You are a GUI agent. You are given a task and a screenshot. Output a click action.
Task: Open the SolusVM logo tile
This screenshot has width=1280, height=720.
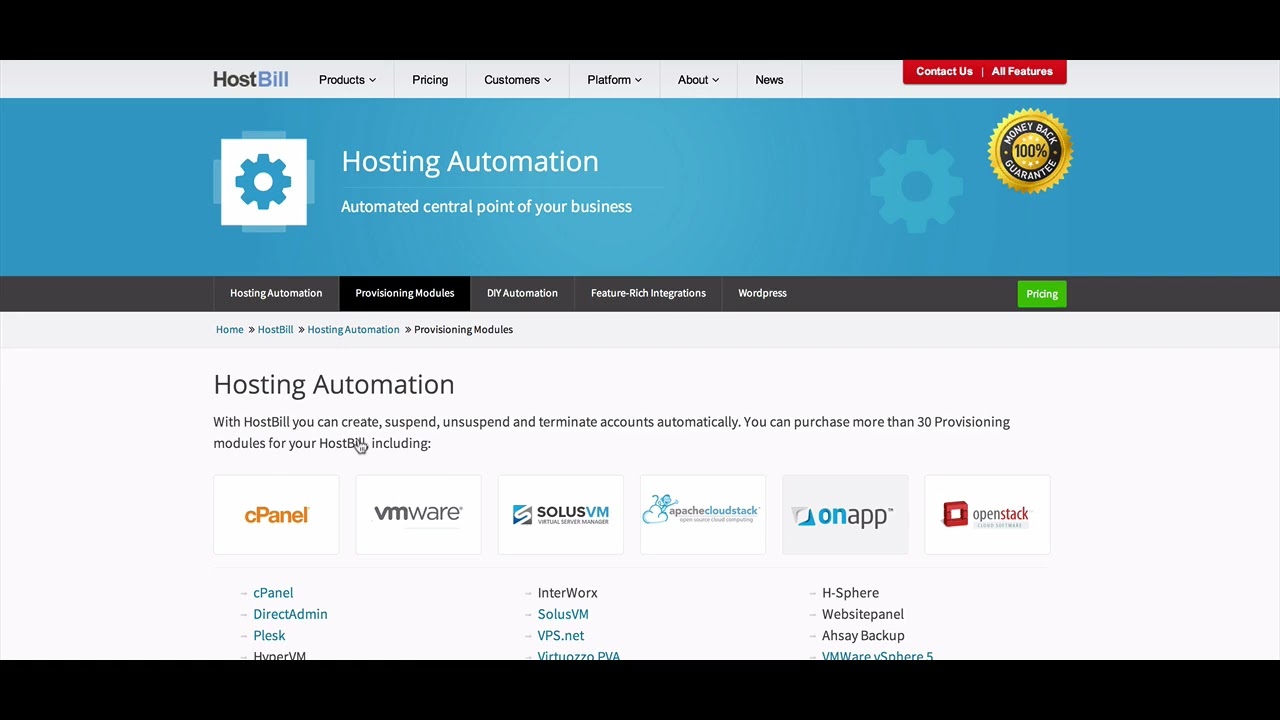tap(560, 514)
